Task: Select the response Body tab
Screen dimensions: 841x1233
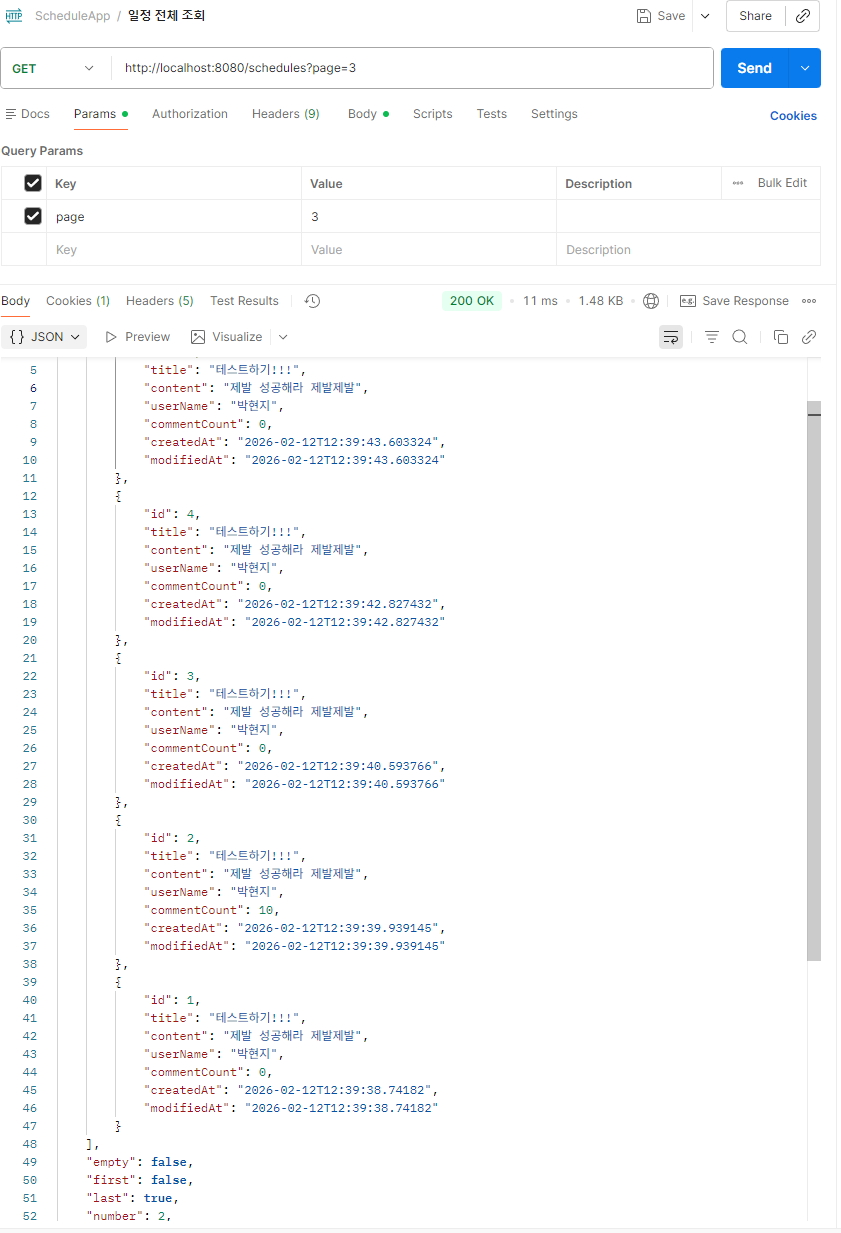Action: click(16, 301)
